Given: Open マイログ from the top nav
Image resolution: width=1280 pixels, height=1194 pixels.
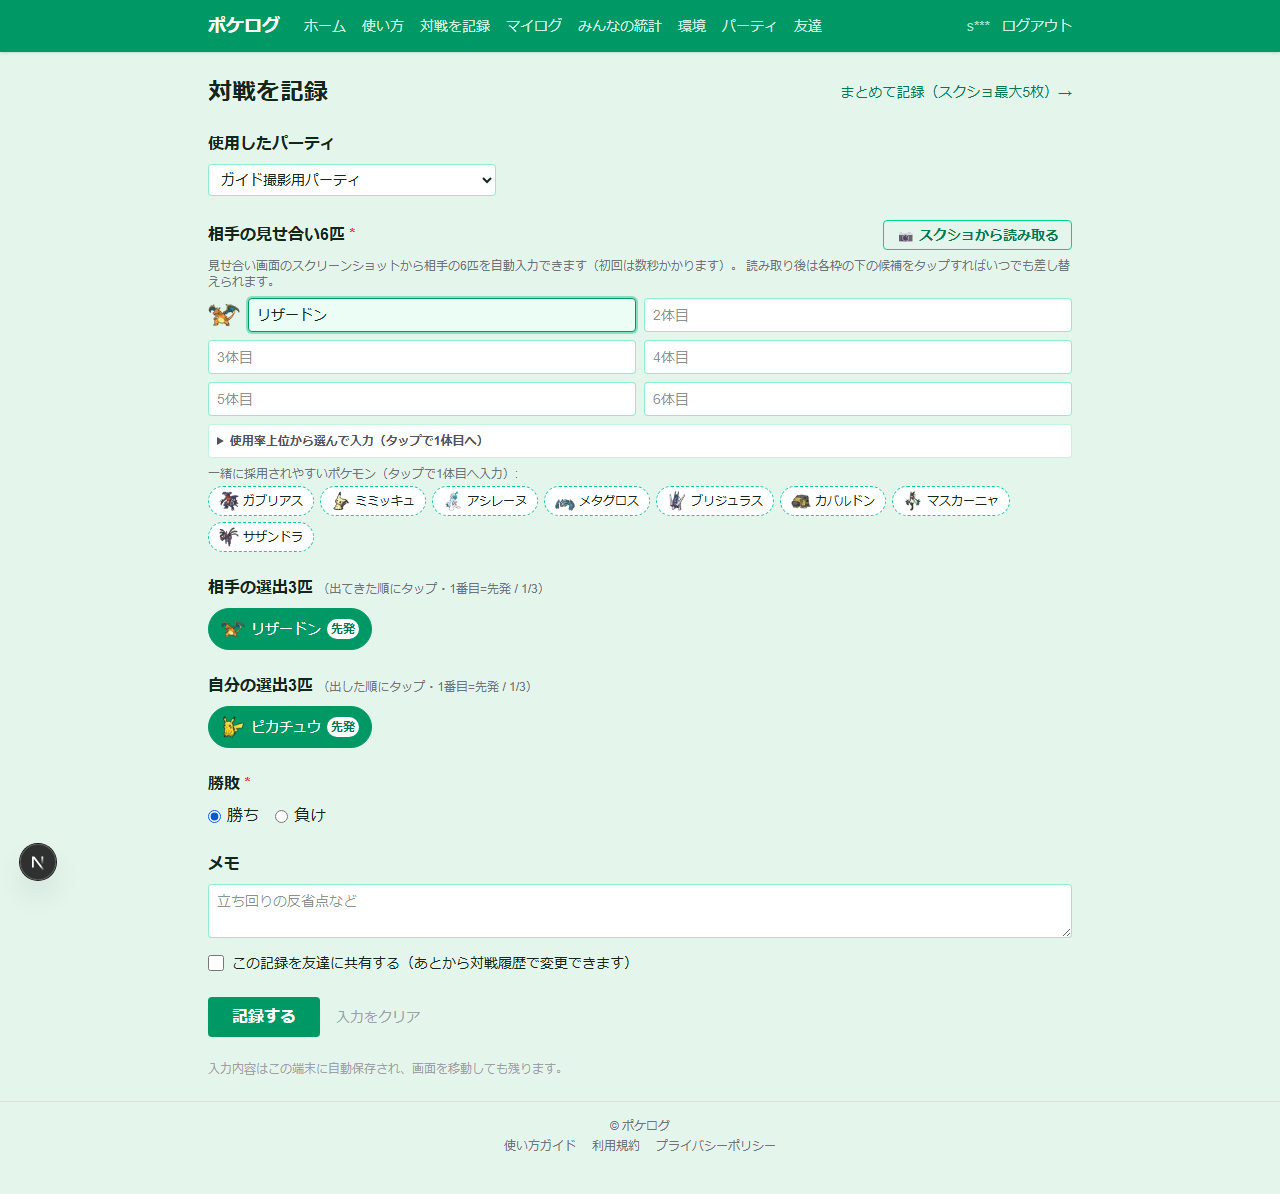Looking at the screenshot, I should coord(534,26).
